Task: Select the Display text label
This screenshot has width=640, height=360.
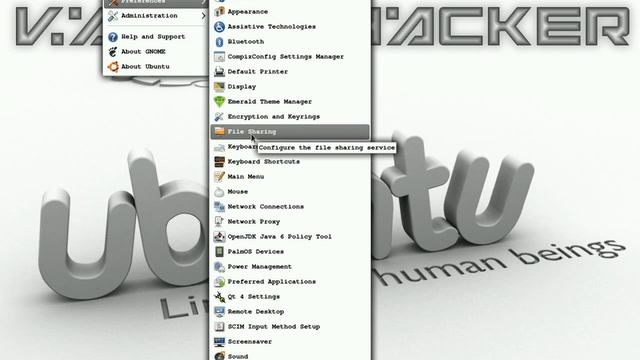Action: pos(242,87)
